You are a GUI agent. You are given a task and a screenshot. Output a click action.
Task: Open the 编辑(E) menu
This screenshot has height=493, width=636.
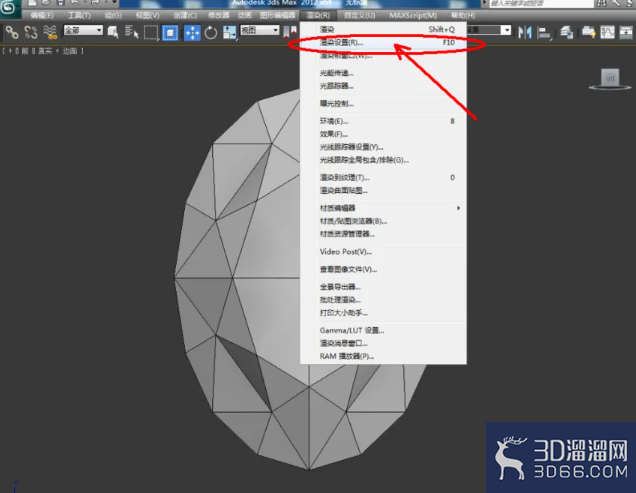(x=42, y=15)
